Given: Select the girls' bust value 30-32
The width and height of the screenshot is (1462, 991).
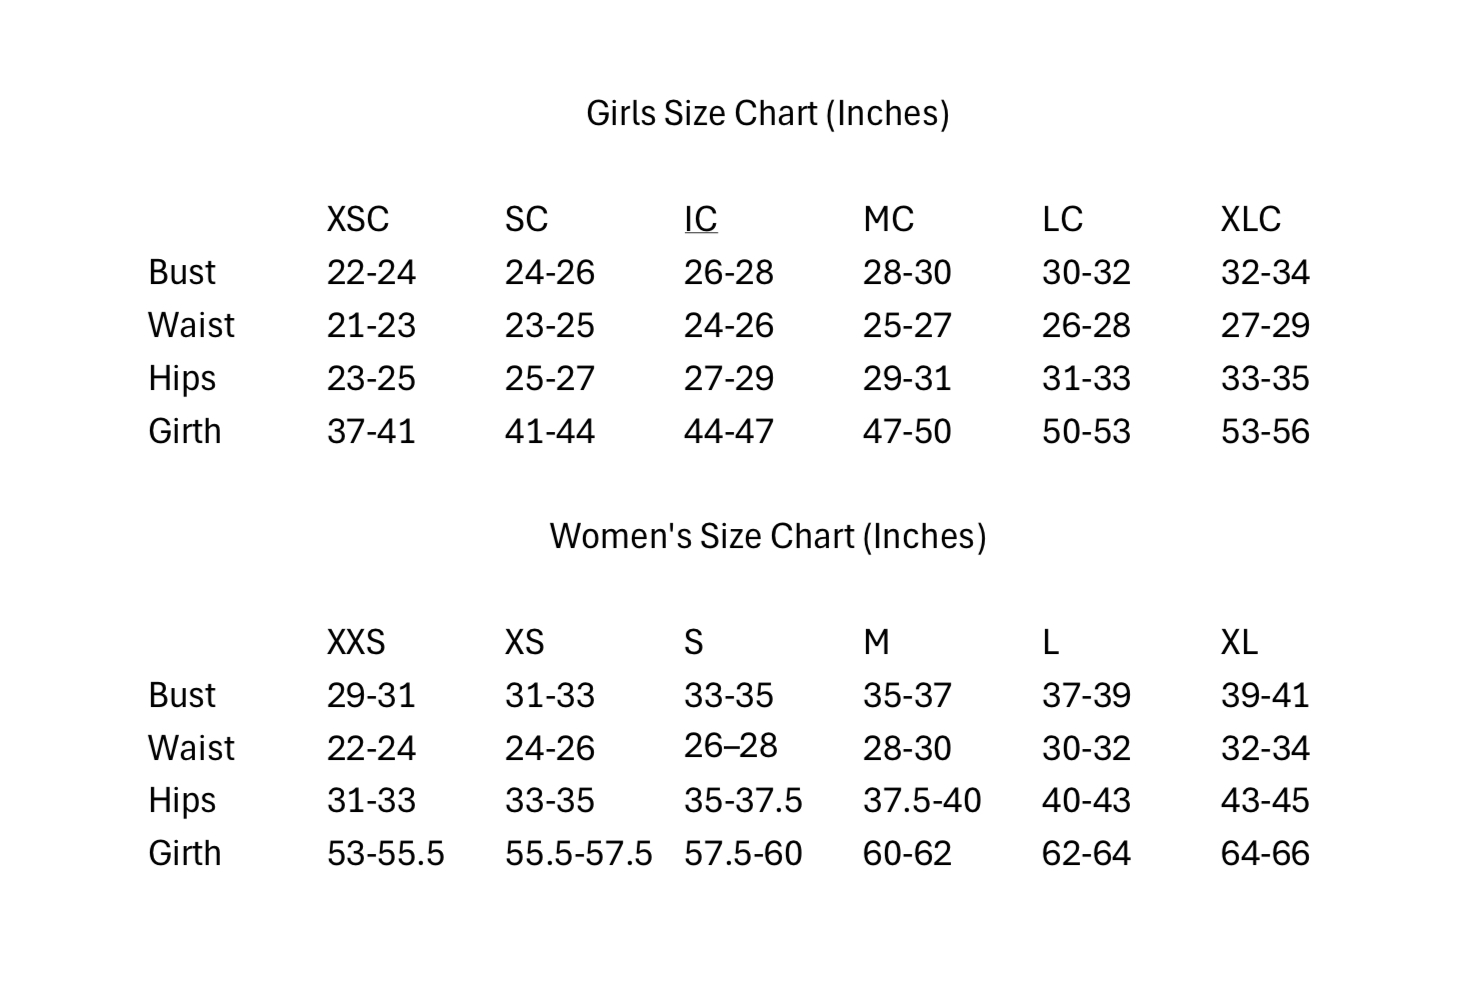Looking at the screenshot, I should click(x=1086, y=272).
